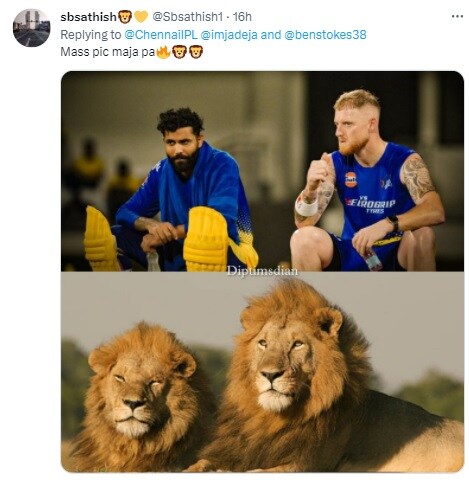469x482 pixels.
Task: Open the three-dot more options menu
Action: (x=457, y=16)
